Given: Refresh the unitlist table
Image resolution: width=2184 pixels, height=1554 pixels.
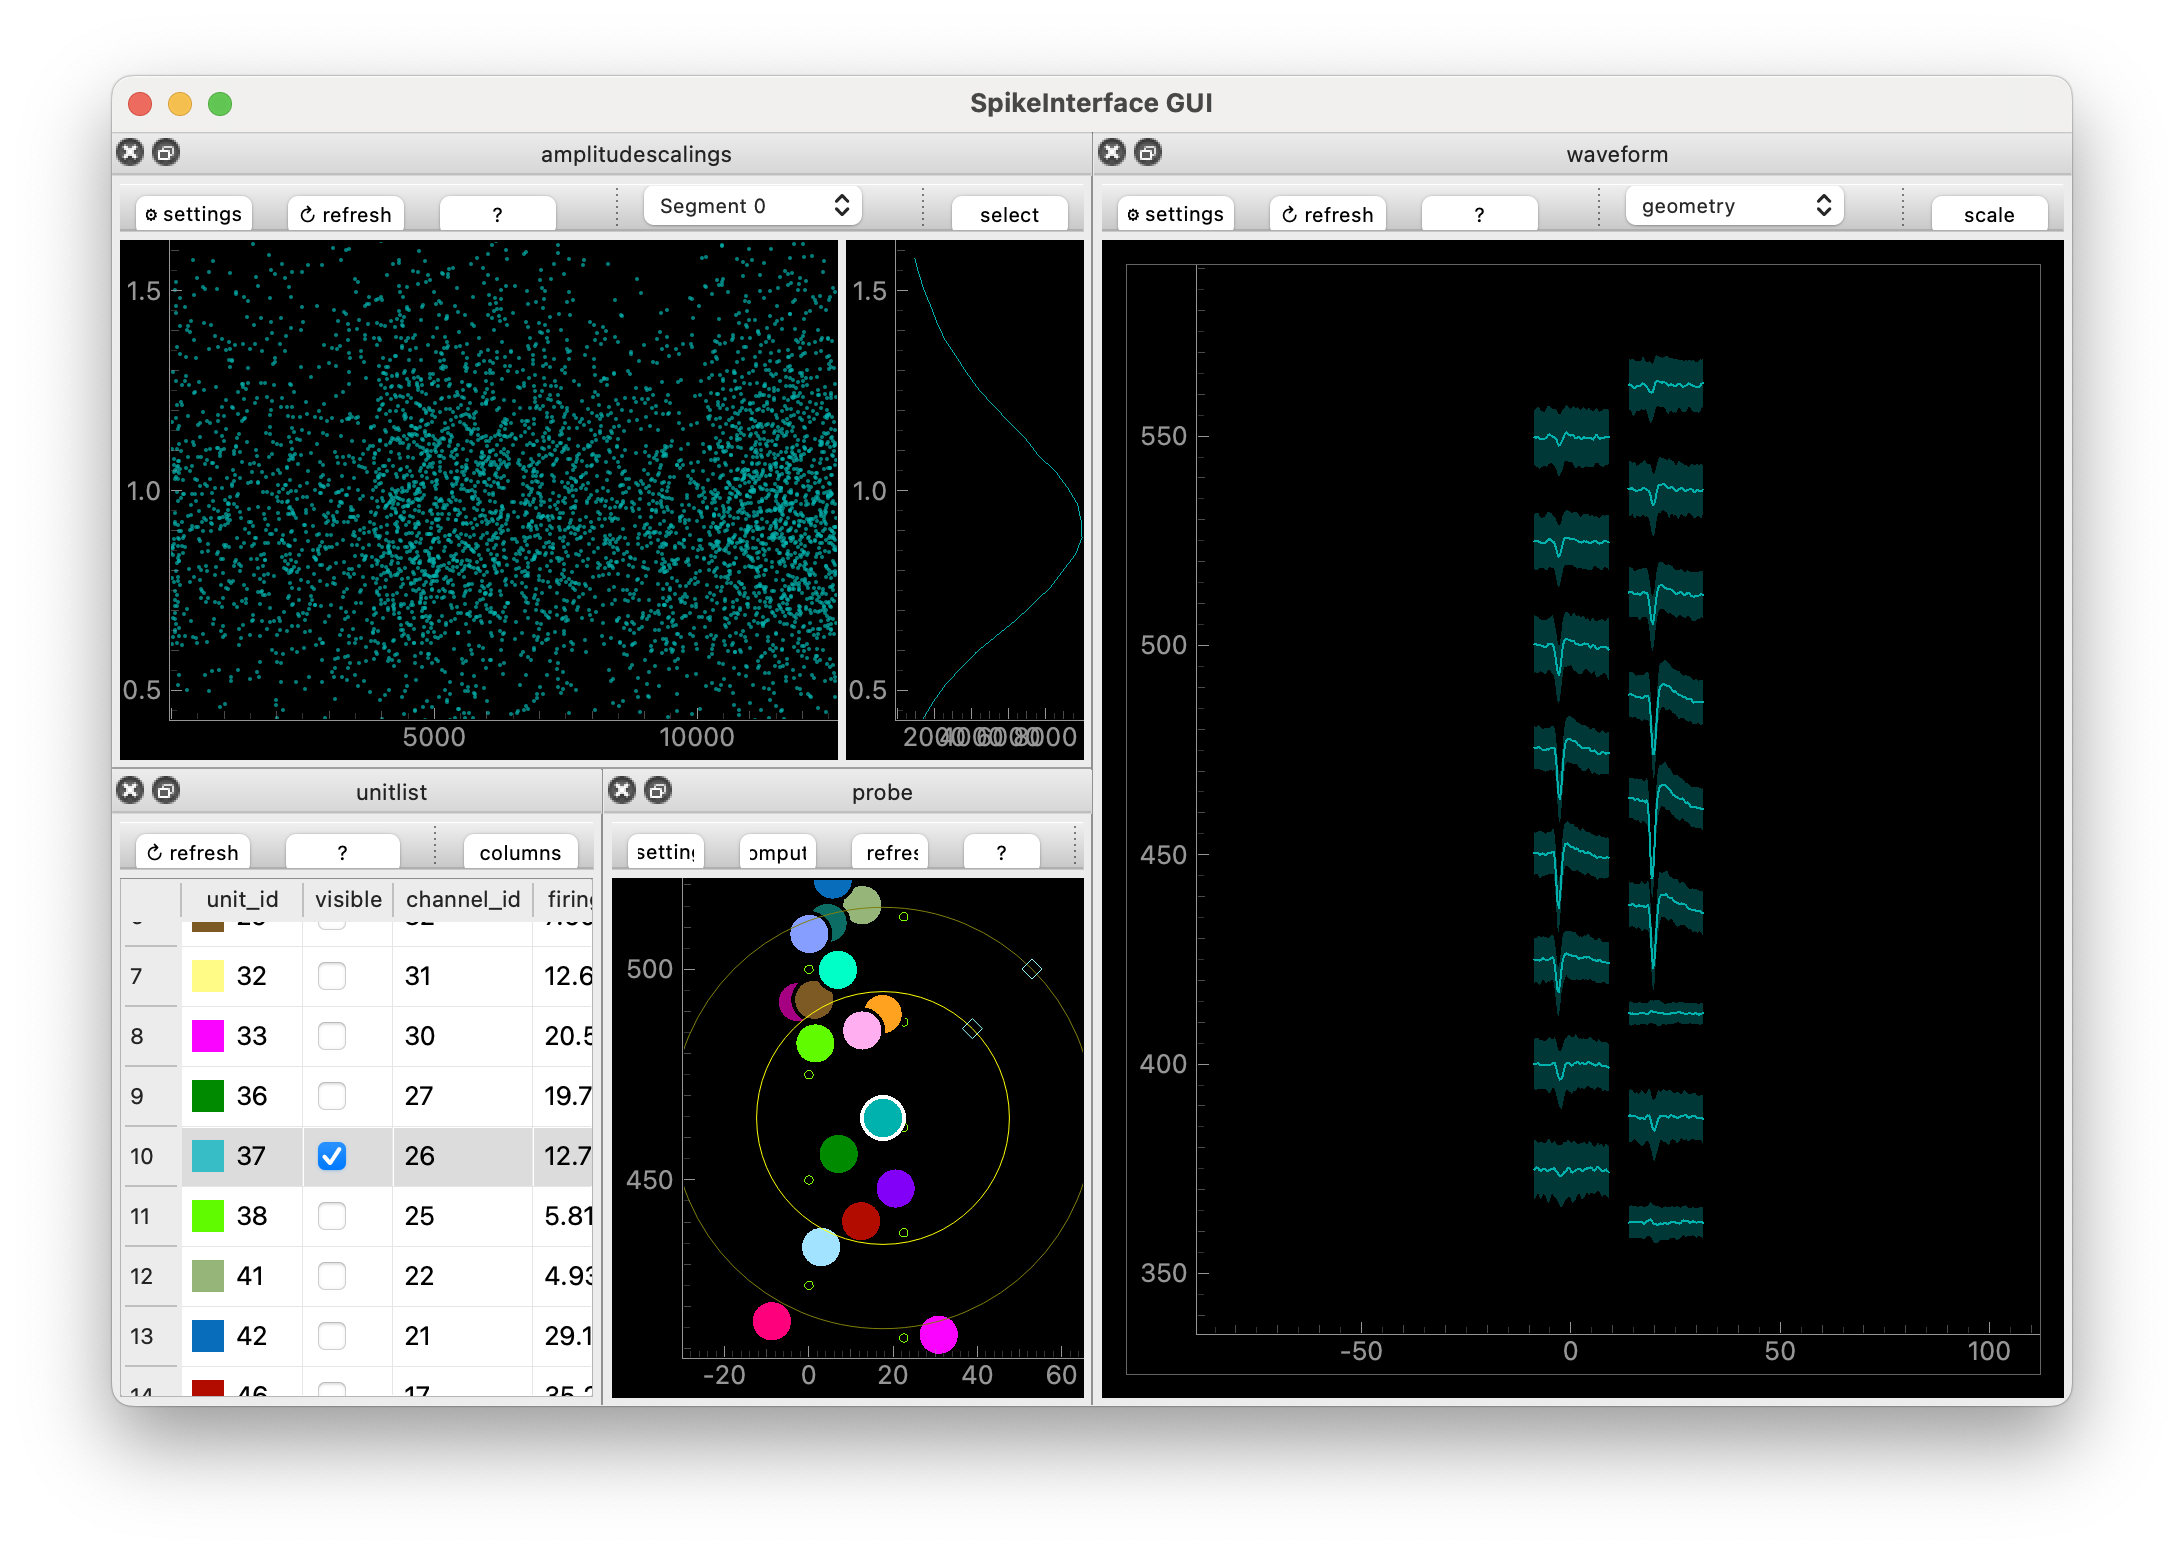Looking at the screenshot, I should click(193, 852).
